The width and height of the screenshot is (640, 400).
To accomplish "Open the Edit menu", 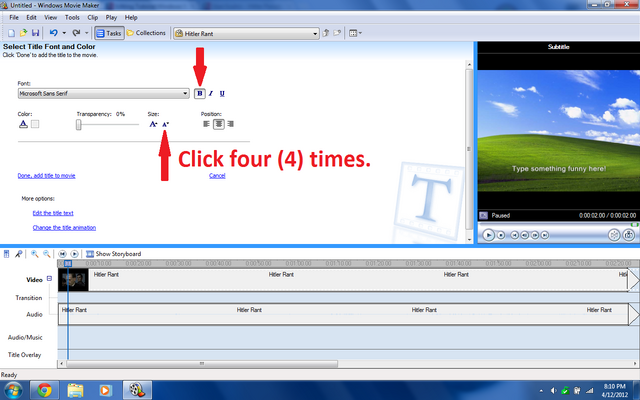I will (31, 18).
